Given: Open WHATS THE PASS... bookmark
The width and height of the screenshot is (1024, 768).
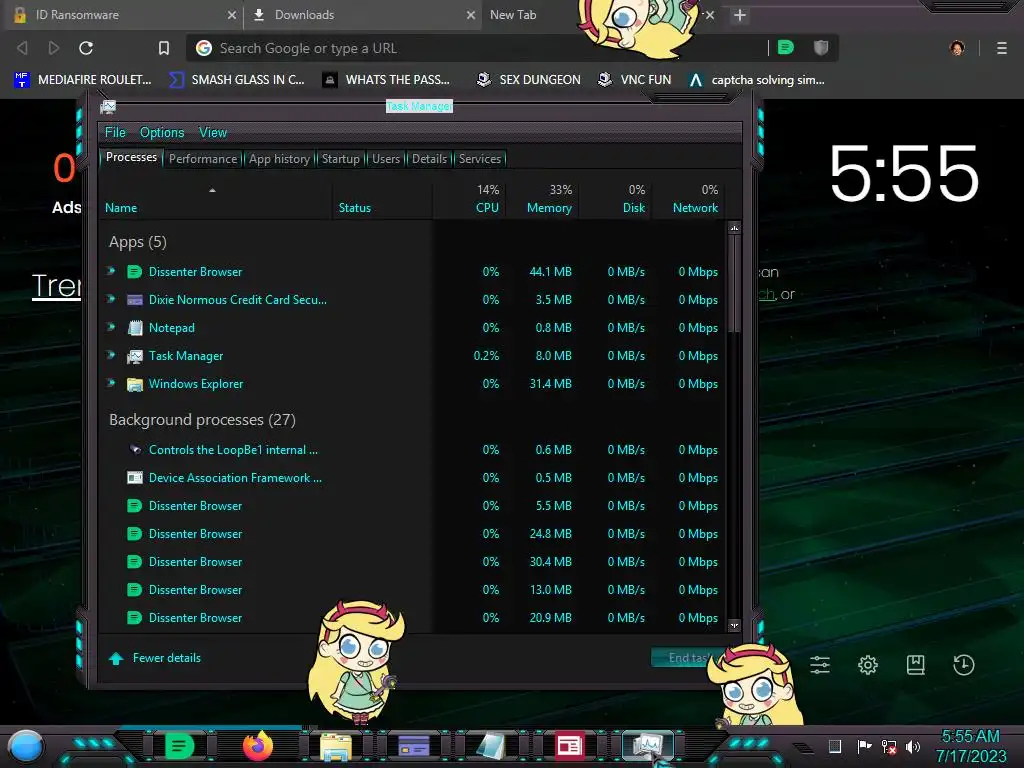Looking at the screenshot, I should (x=386, y=80).
